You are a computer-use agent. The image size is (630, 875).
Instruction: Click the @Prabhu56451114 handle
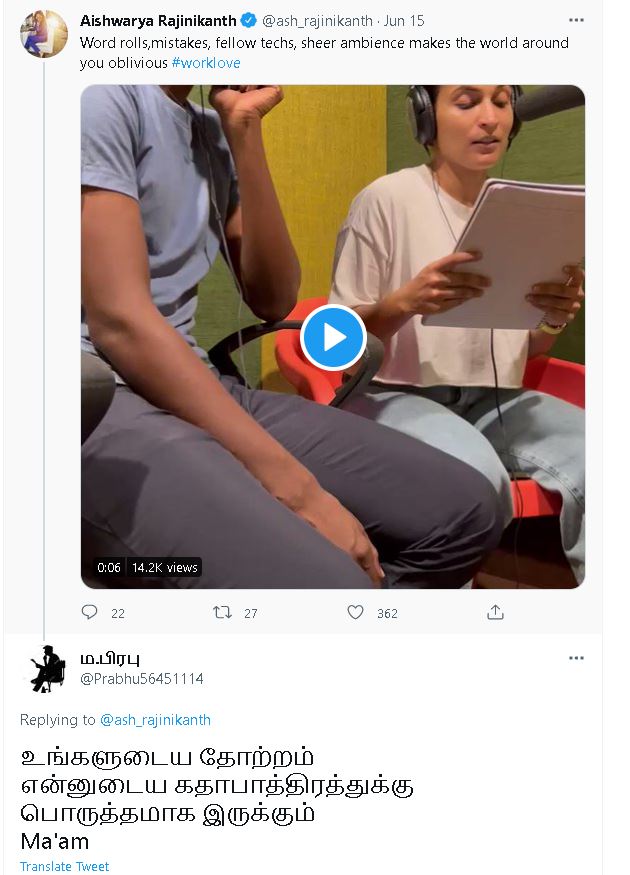coord(141,679)
